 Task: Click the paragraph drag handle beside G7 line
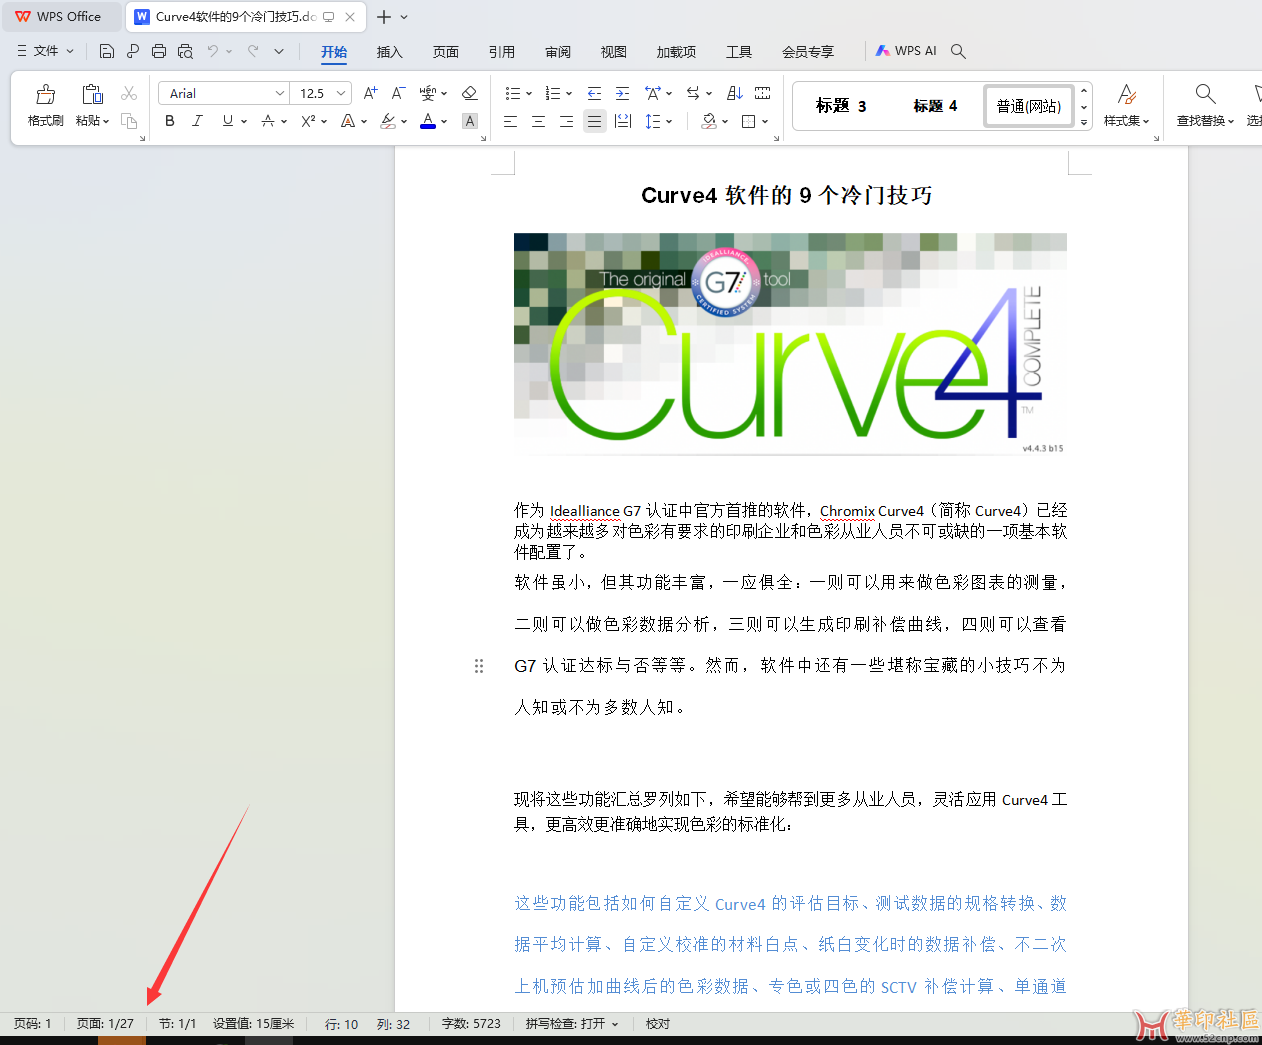(x=479, y=666)
